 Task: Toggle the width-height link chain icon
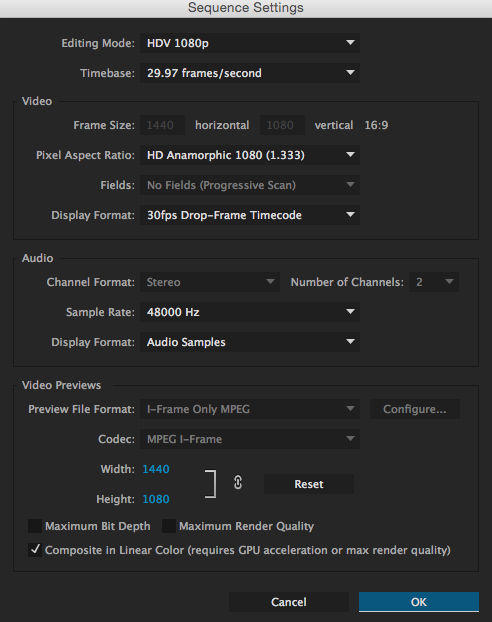click(238, 483)
